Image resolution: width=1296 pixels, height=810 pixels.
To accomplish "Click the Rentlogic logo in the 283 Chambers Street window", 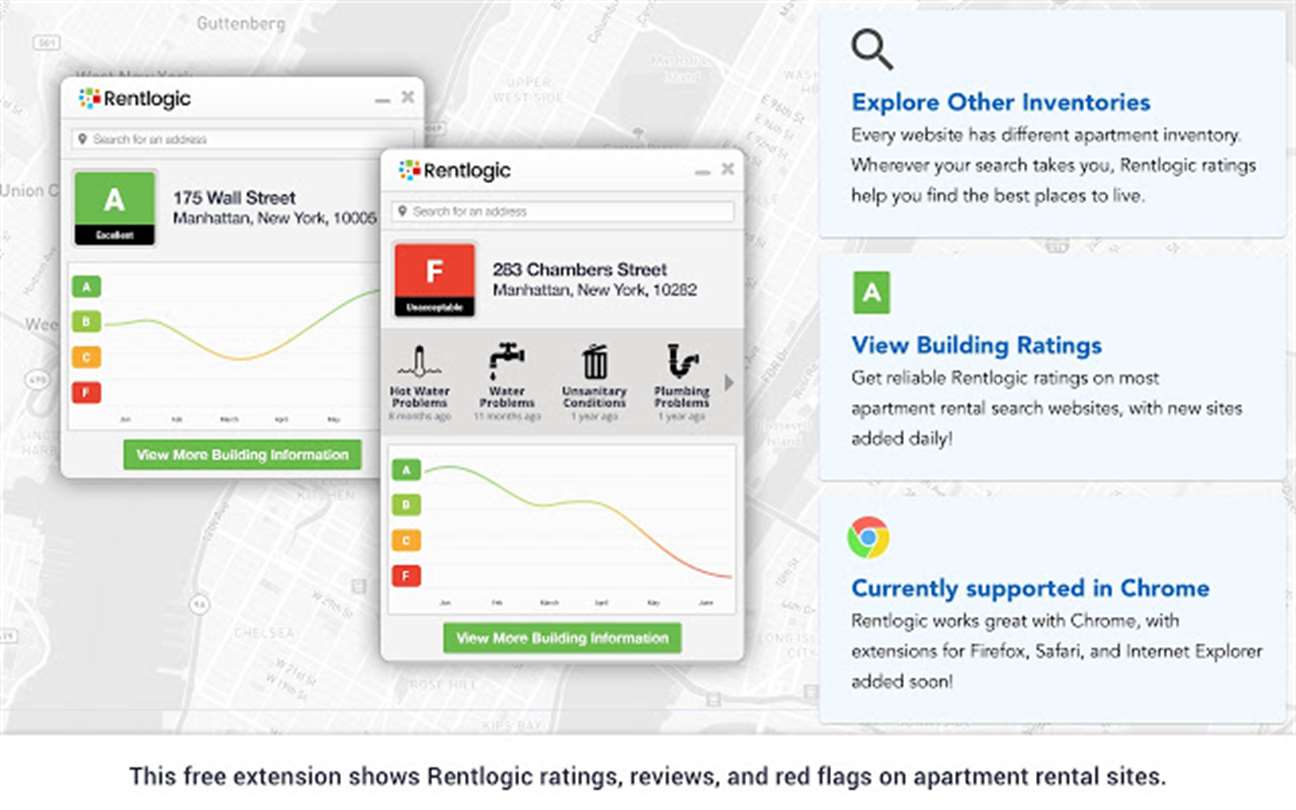I will coord(455,170).
